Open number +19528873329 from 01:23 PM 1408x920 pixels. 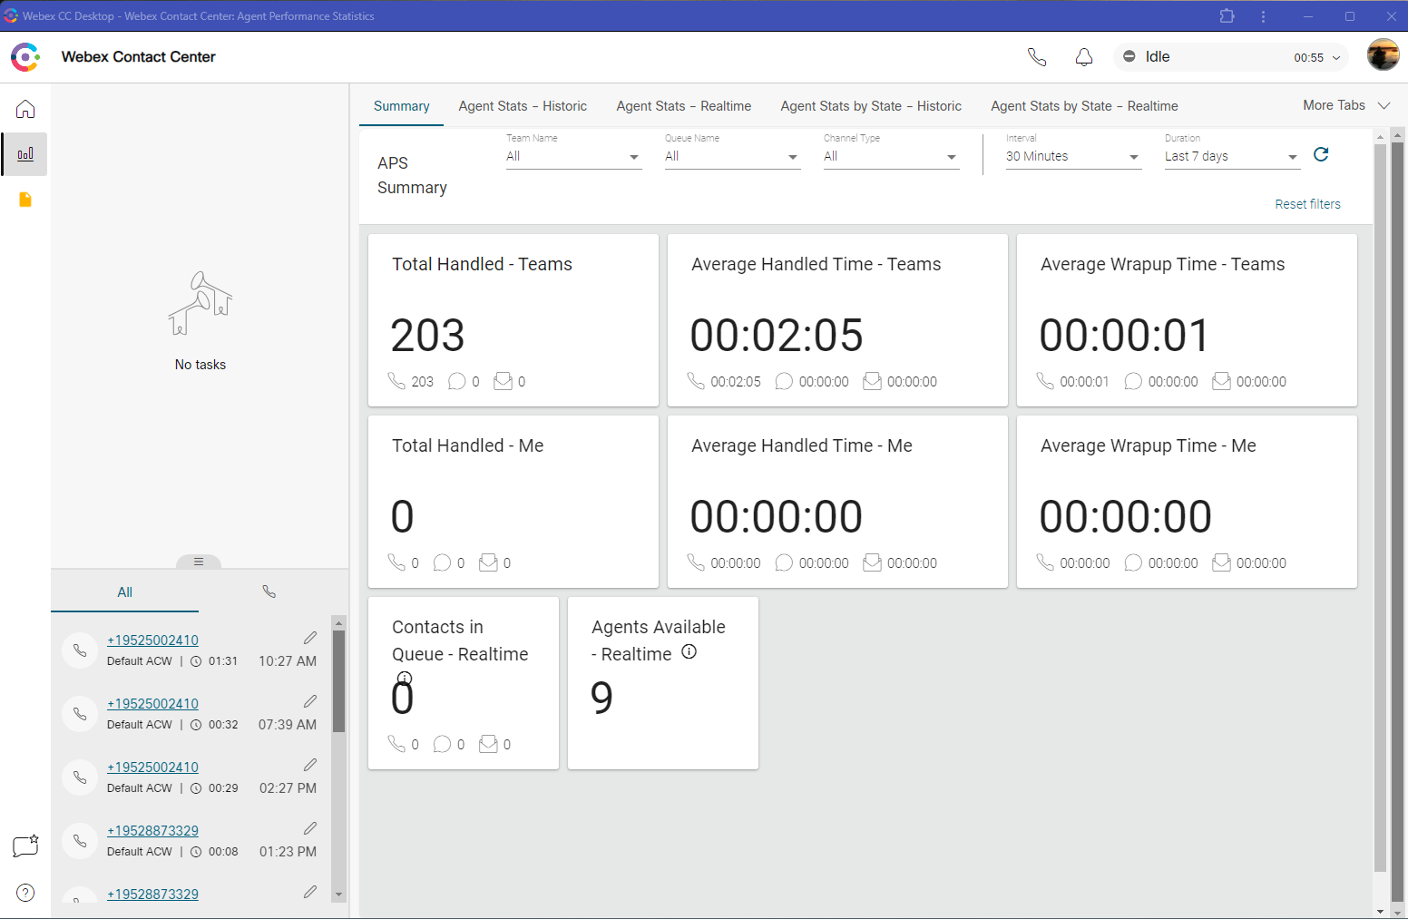pos(153,831)
